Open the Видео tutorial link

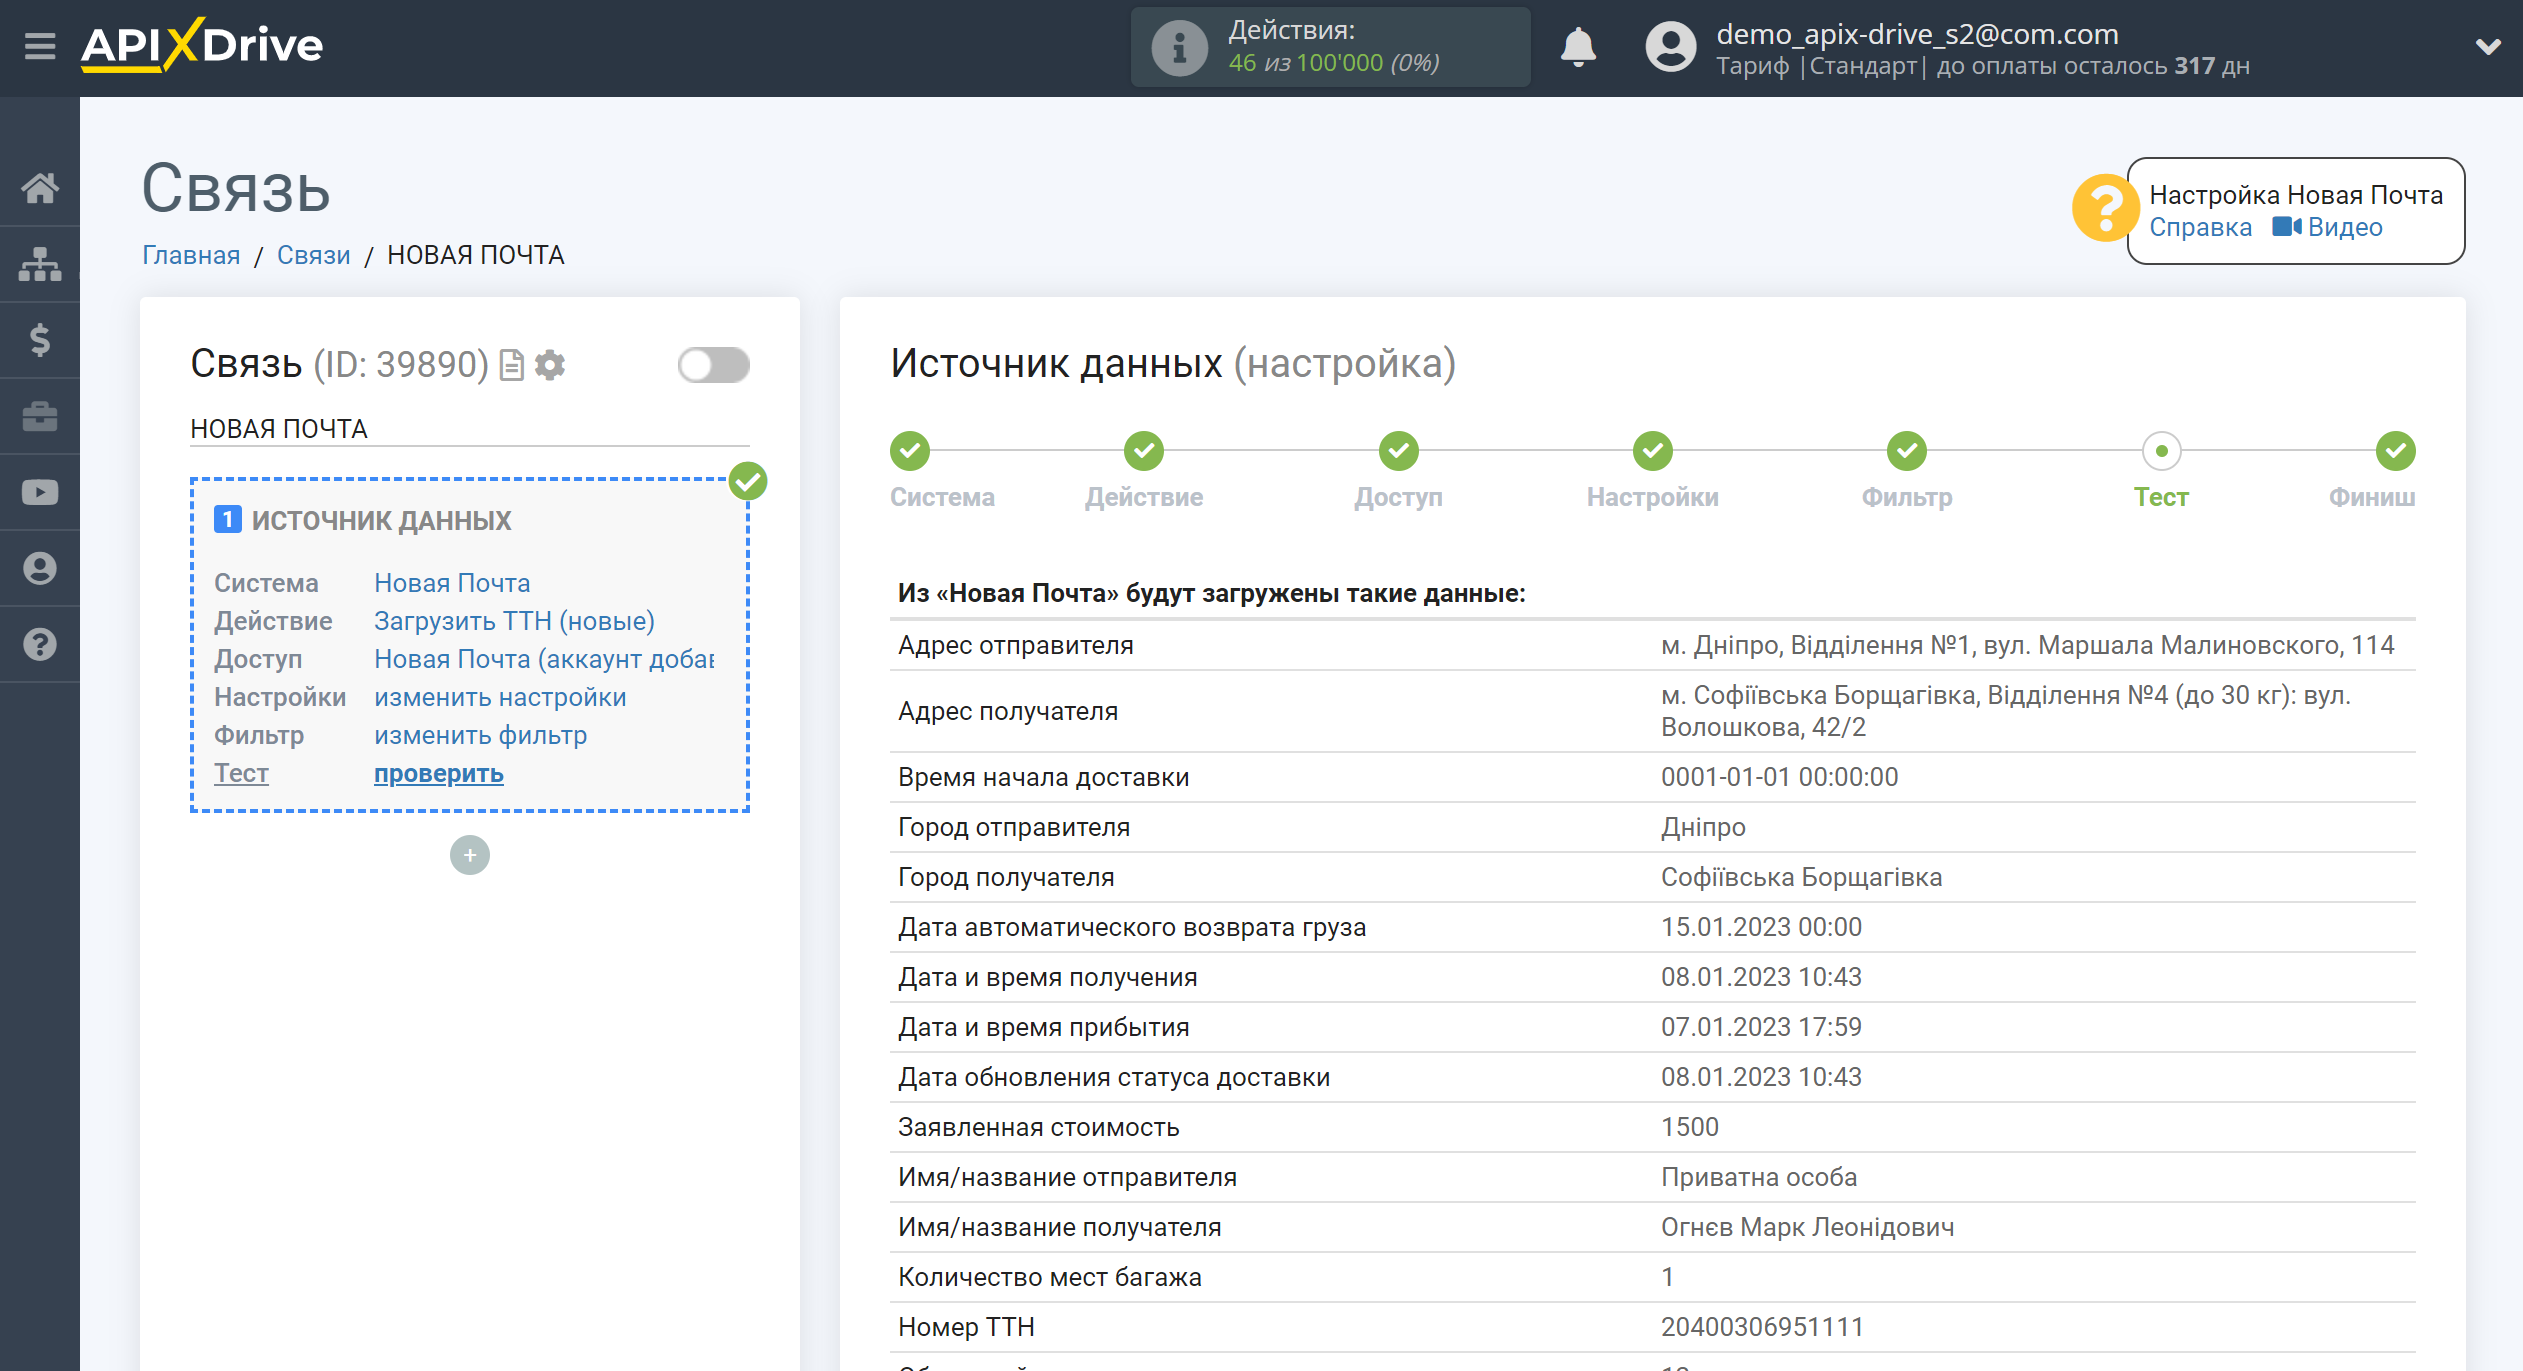(x=2328, y=227)
